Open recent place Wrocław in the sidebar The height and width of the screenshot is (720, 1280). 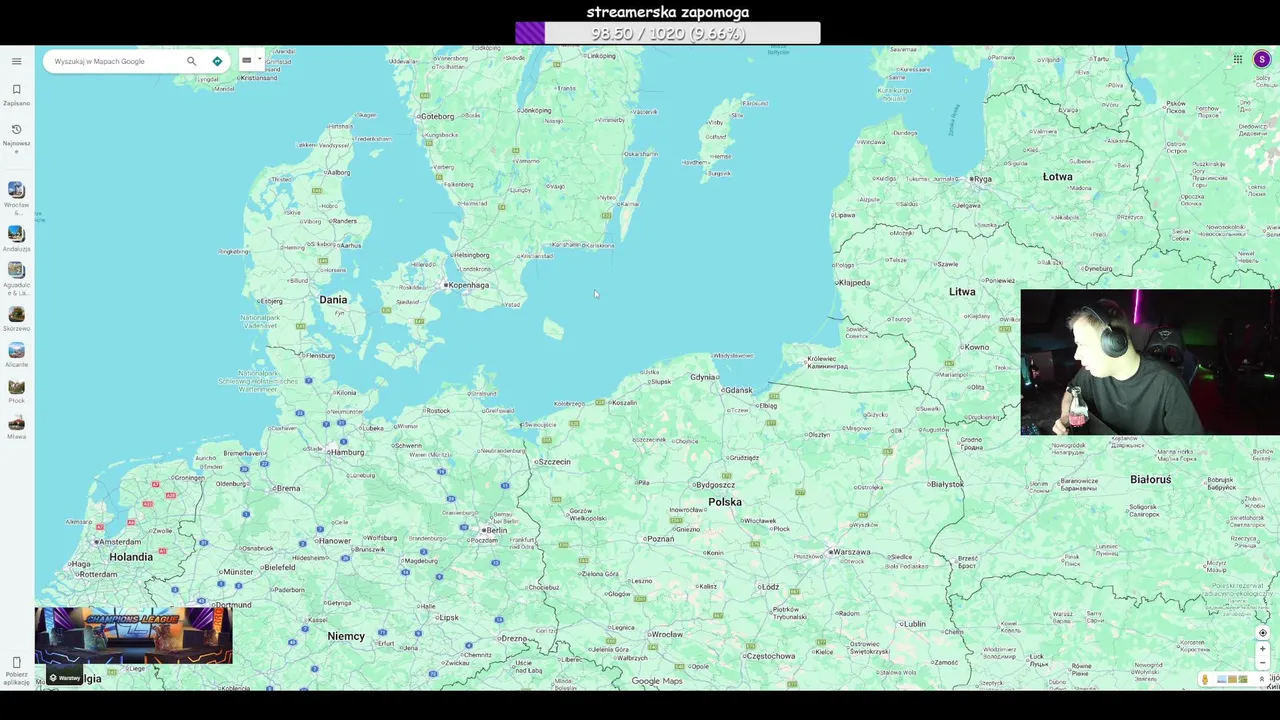(x=16, y=198)
